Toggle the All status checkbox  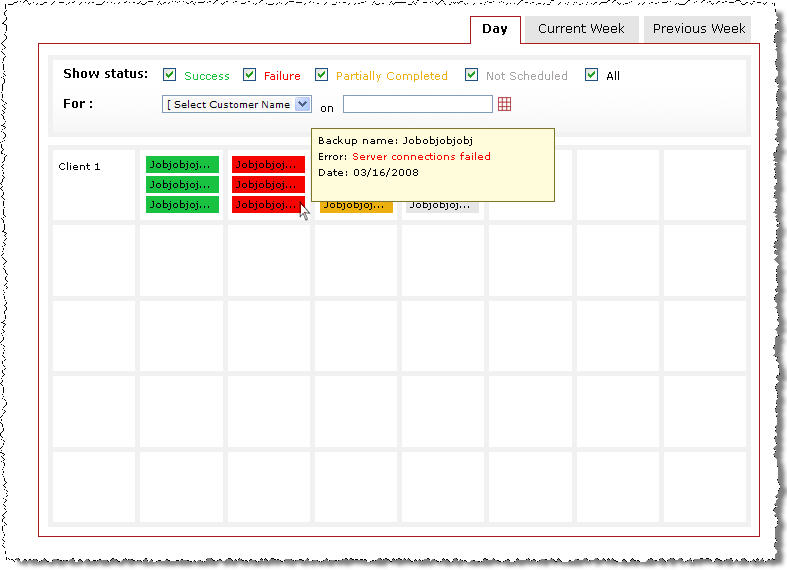[592, 75]
